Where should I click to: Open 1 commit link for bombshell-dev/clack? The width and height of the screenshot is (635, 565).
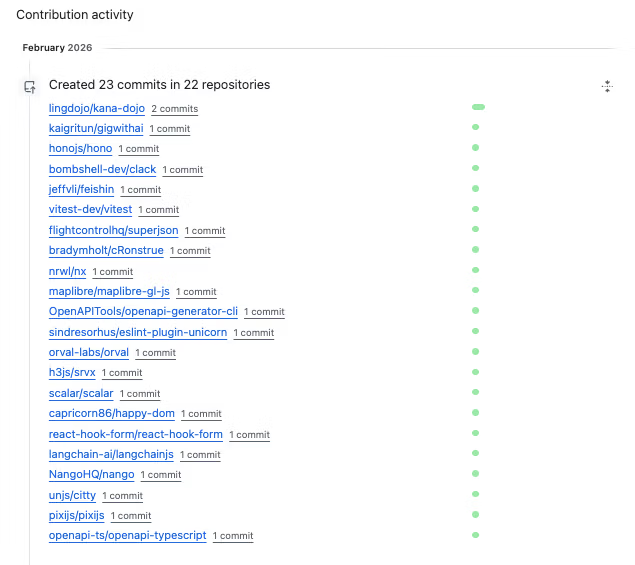click(x=183, y=170)
